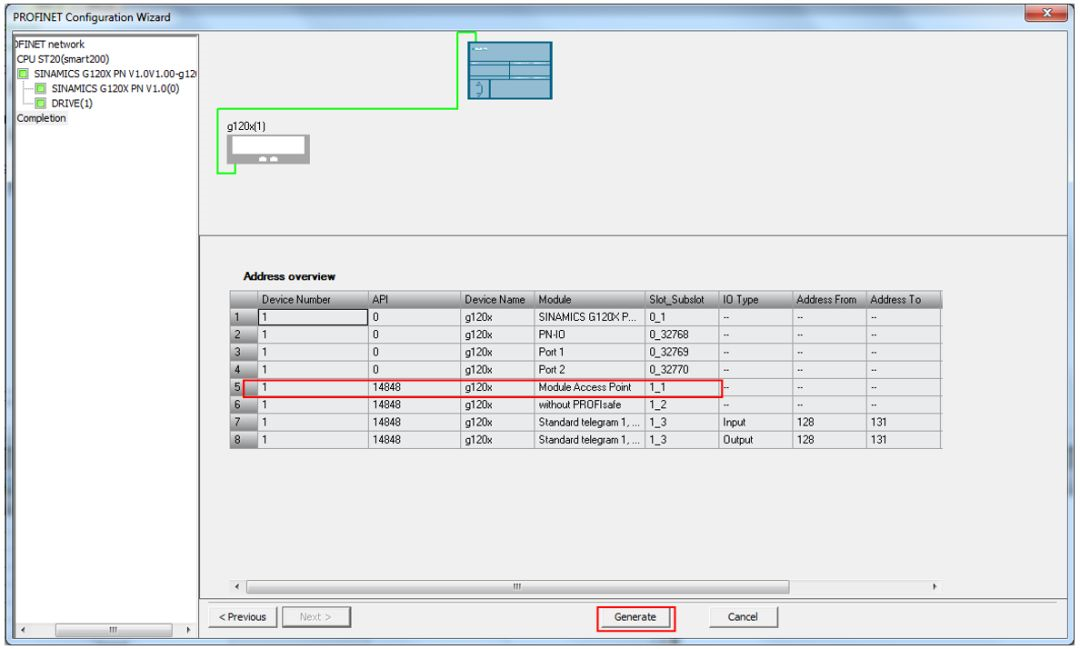Click the Next button

click(315, 617)
